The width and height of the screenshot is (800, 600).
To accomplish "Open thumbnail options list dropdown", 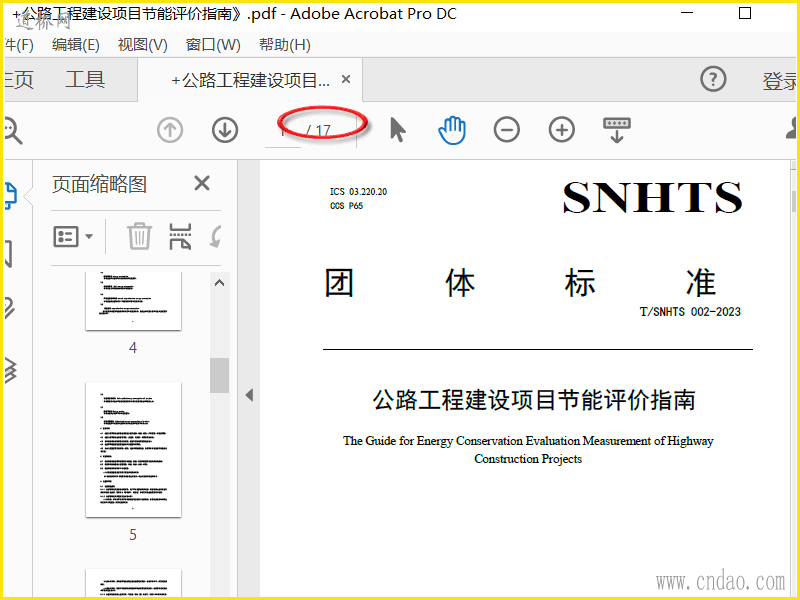I will 73,237.
